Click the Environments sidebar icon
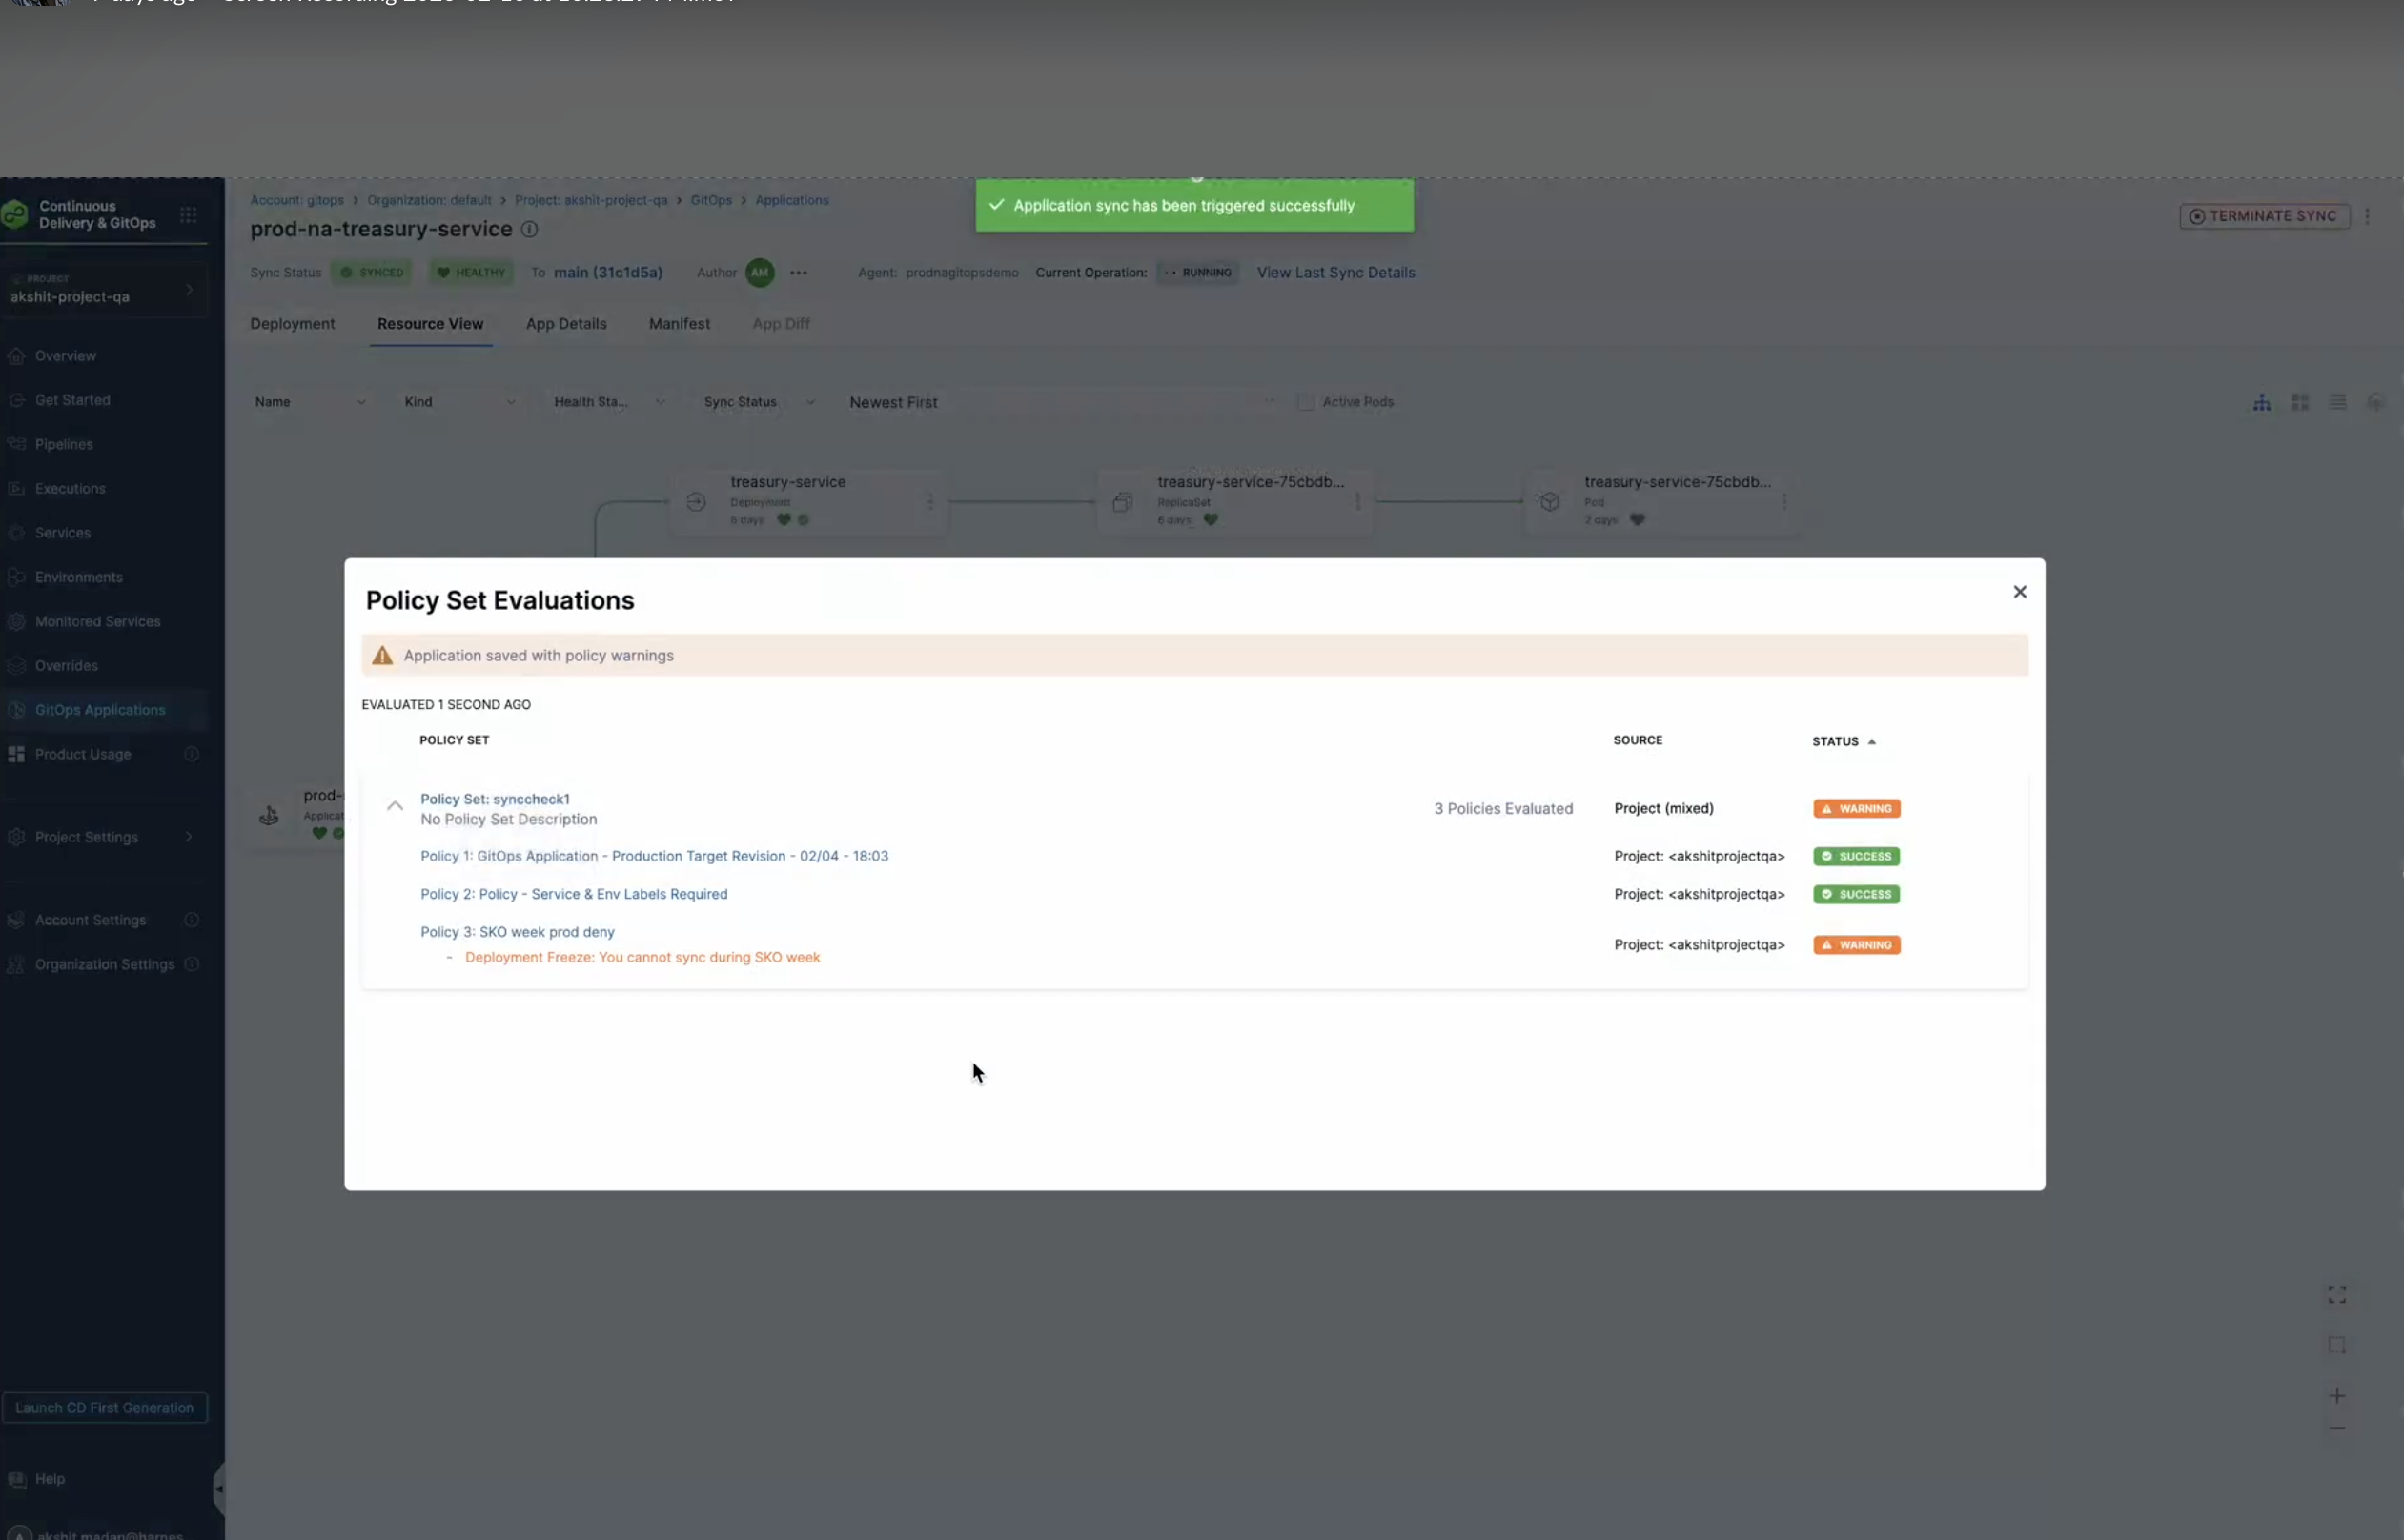Screen dimensions: 2404x1540 (16, 577)
